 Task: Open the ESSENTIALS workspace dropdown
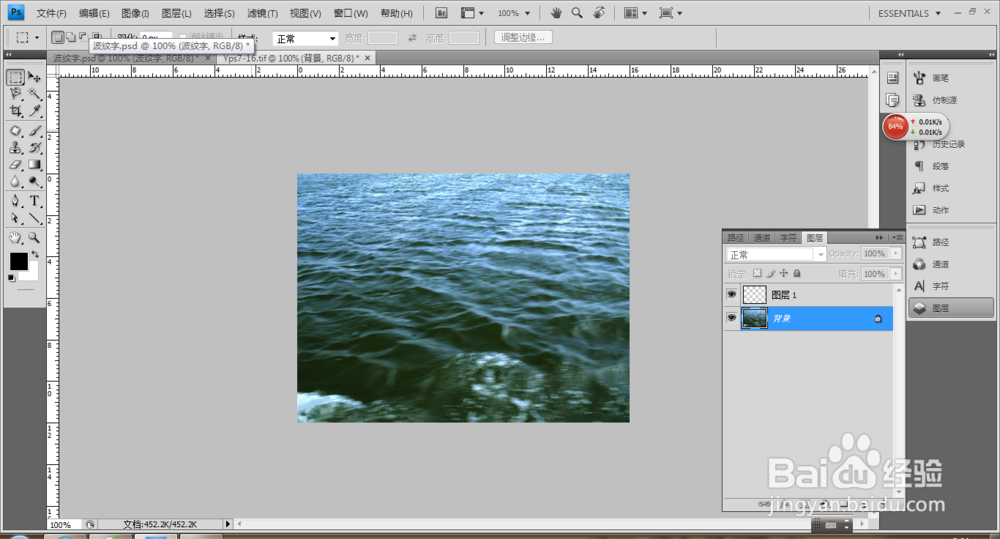coord(909,13)
